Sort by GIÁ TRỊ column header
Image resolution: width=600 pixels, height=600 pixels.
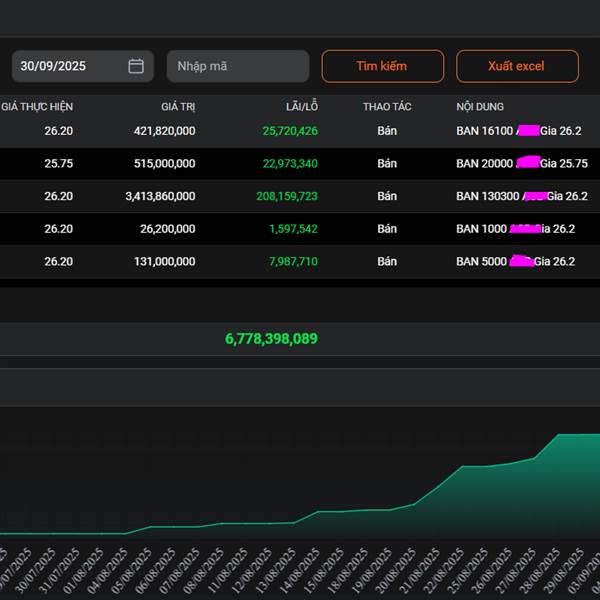[178, 106]
